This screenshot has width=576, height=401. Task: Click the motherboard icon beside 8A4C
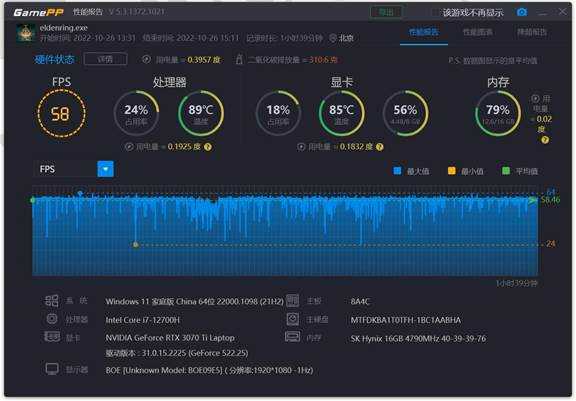[292, 300]
